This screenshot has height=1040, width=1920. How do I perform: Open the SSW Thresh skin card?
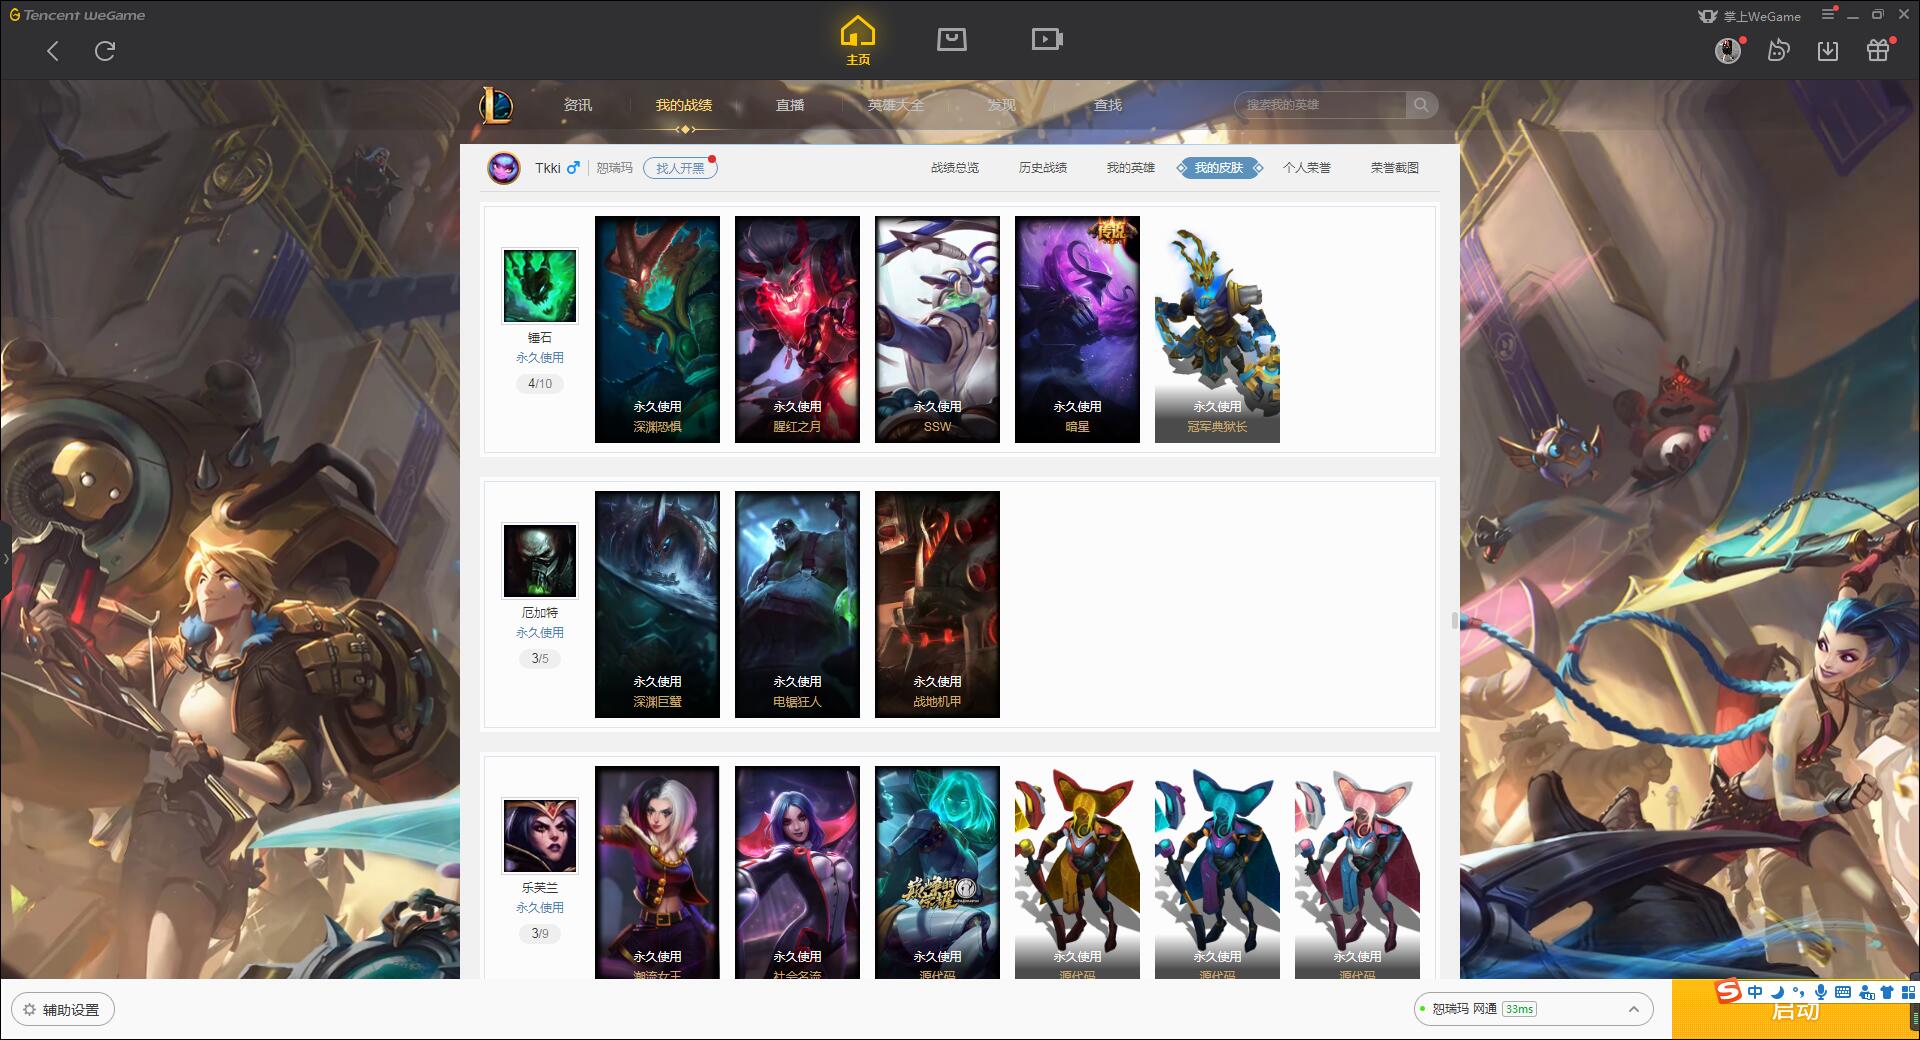pyautogui.click(x=937, y=329)
